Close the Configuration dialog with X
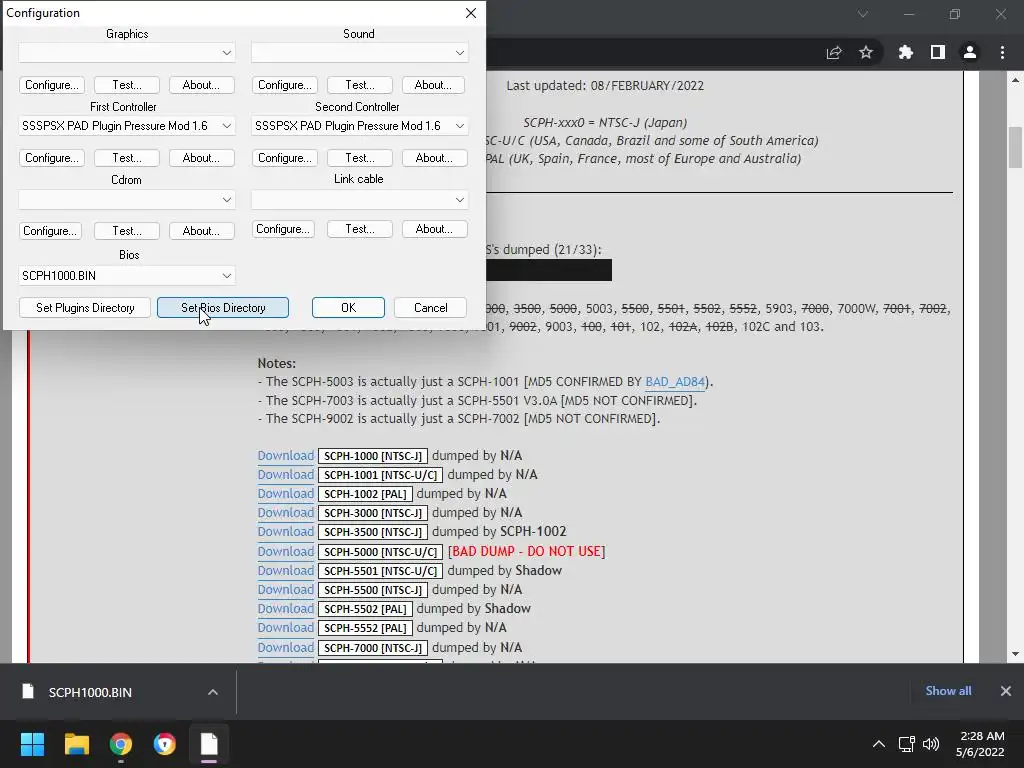 [x=471, y=13]
